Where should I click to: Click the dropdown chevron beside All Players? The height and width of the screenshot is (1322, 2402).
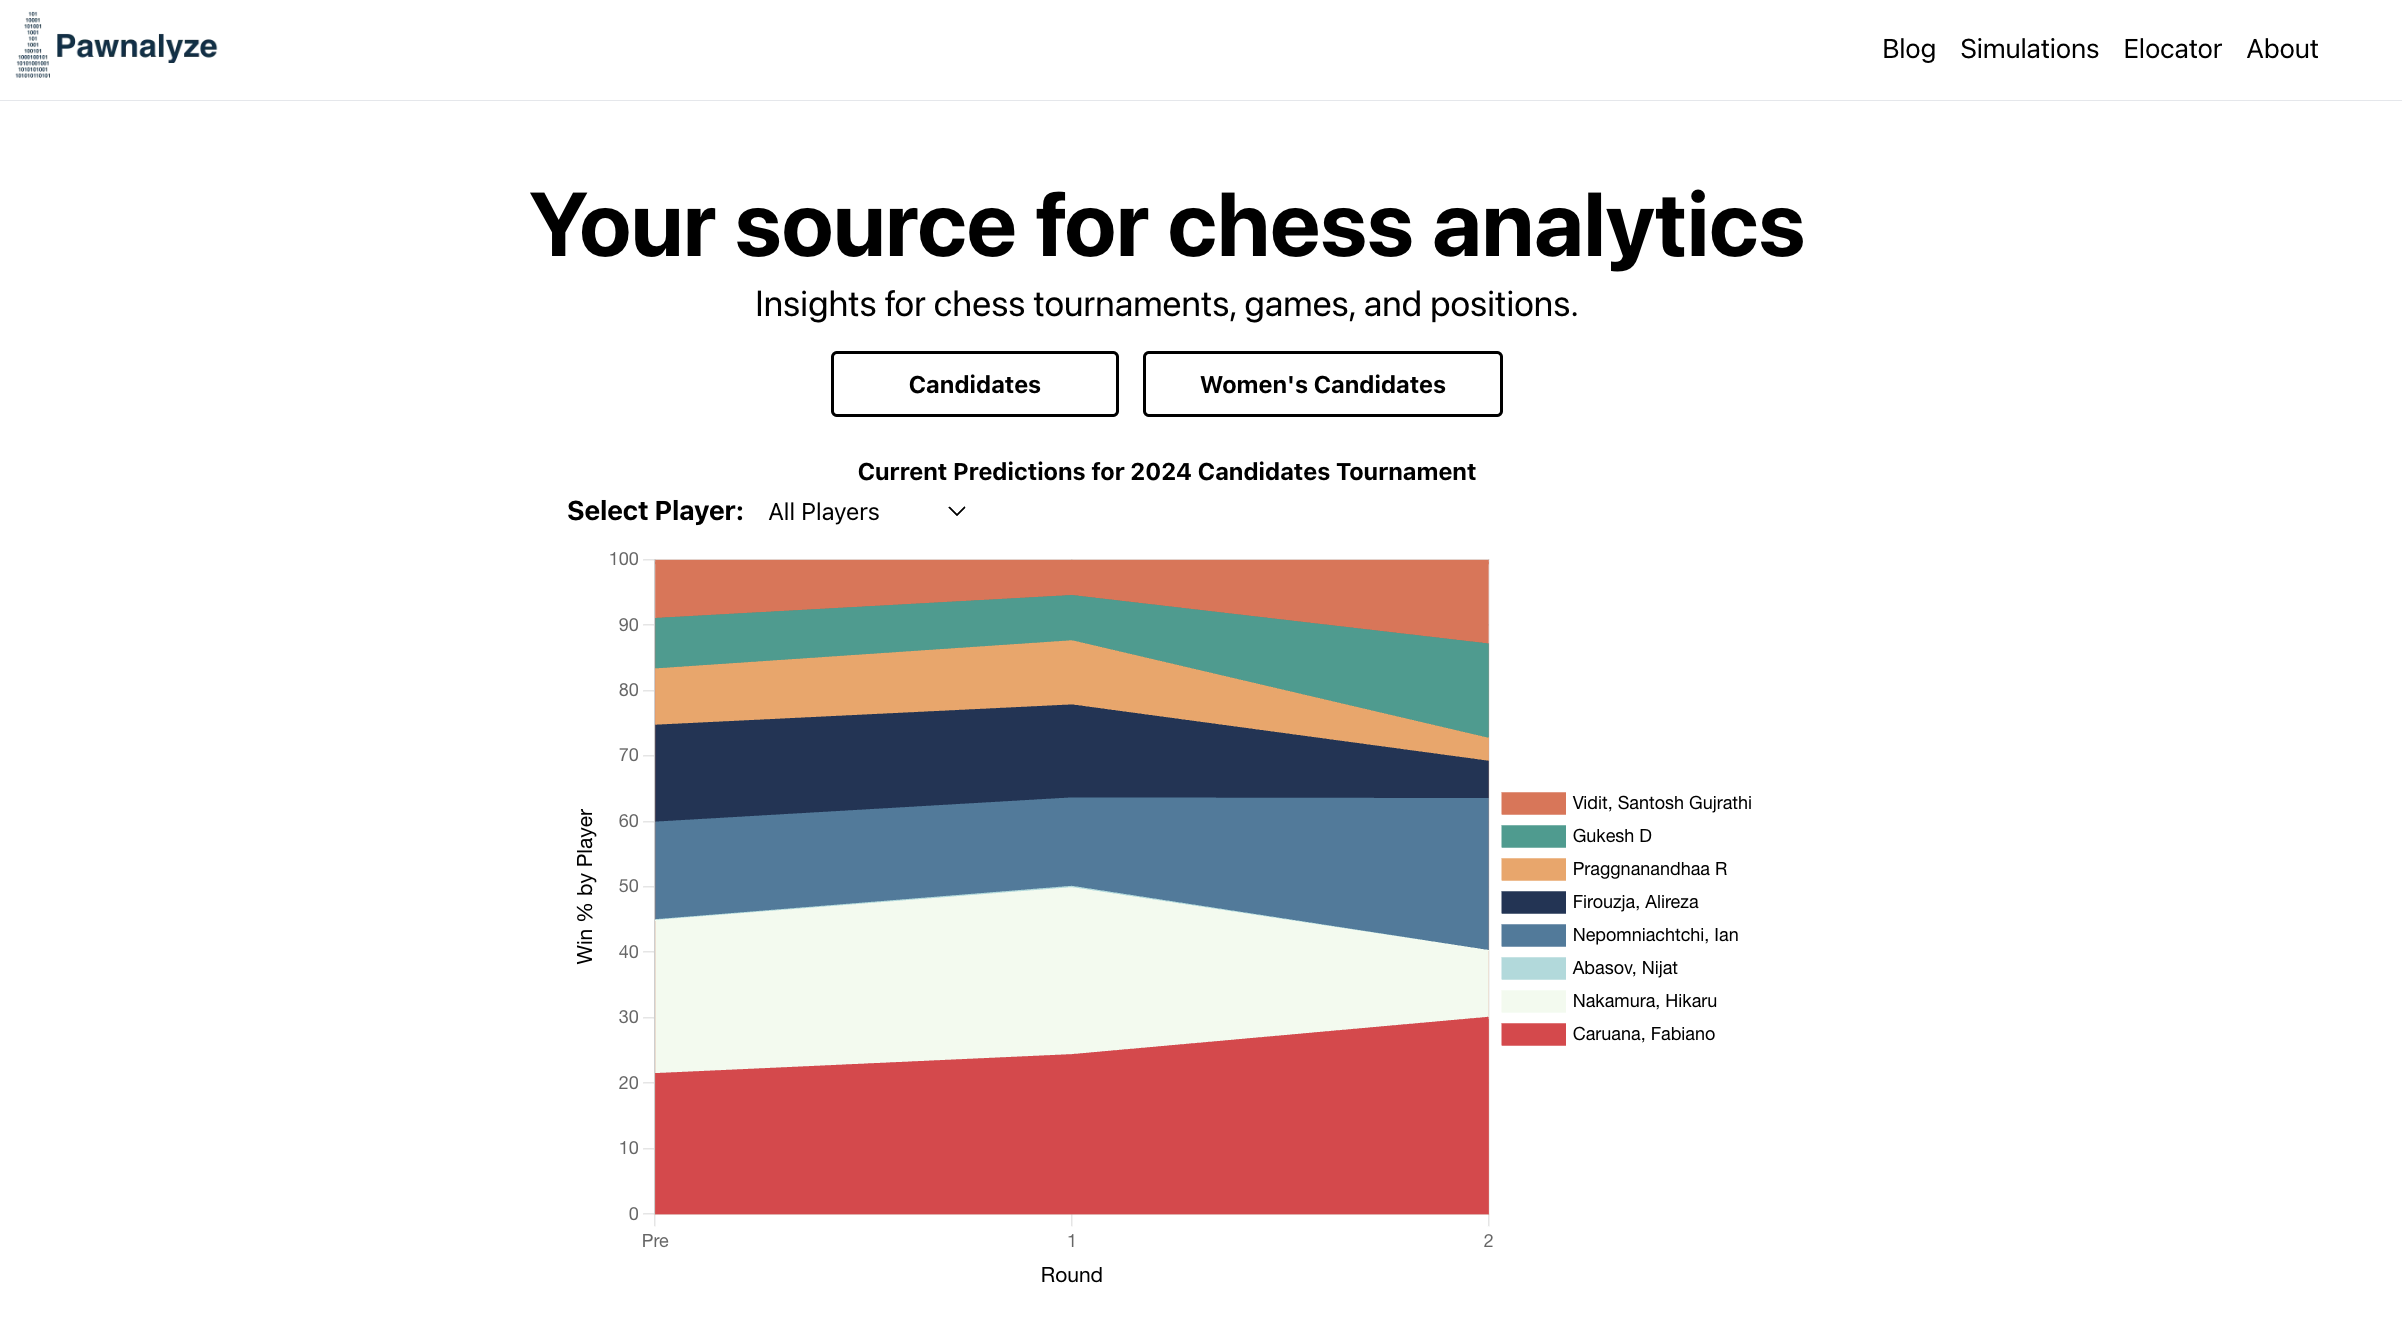956,512
